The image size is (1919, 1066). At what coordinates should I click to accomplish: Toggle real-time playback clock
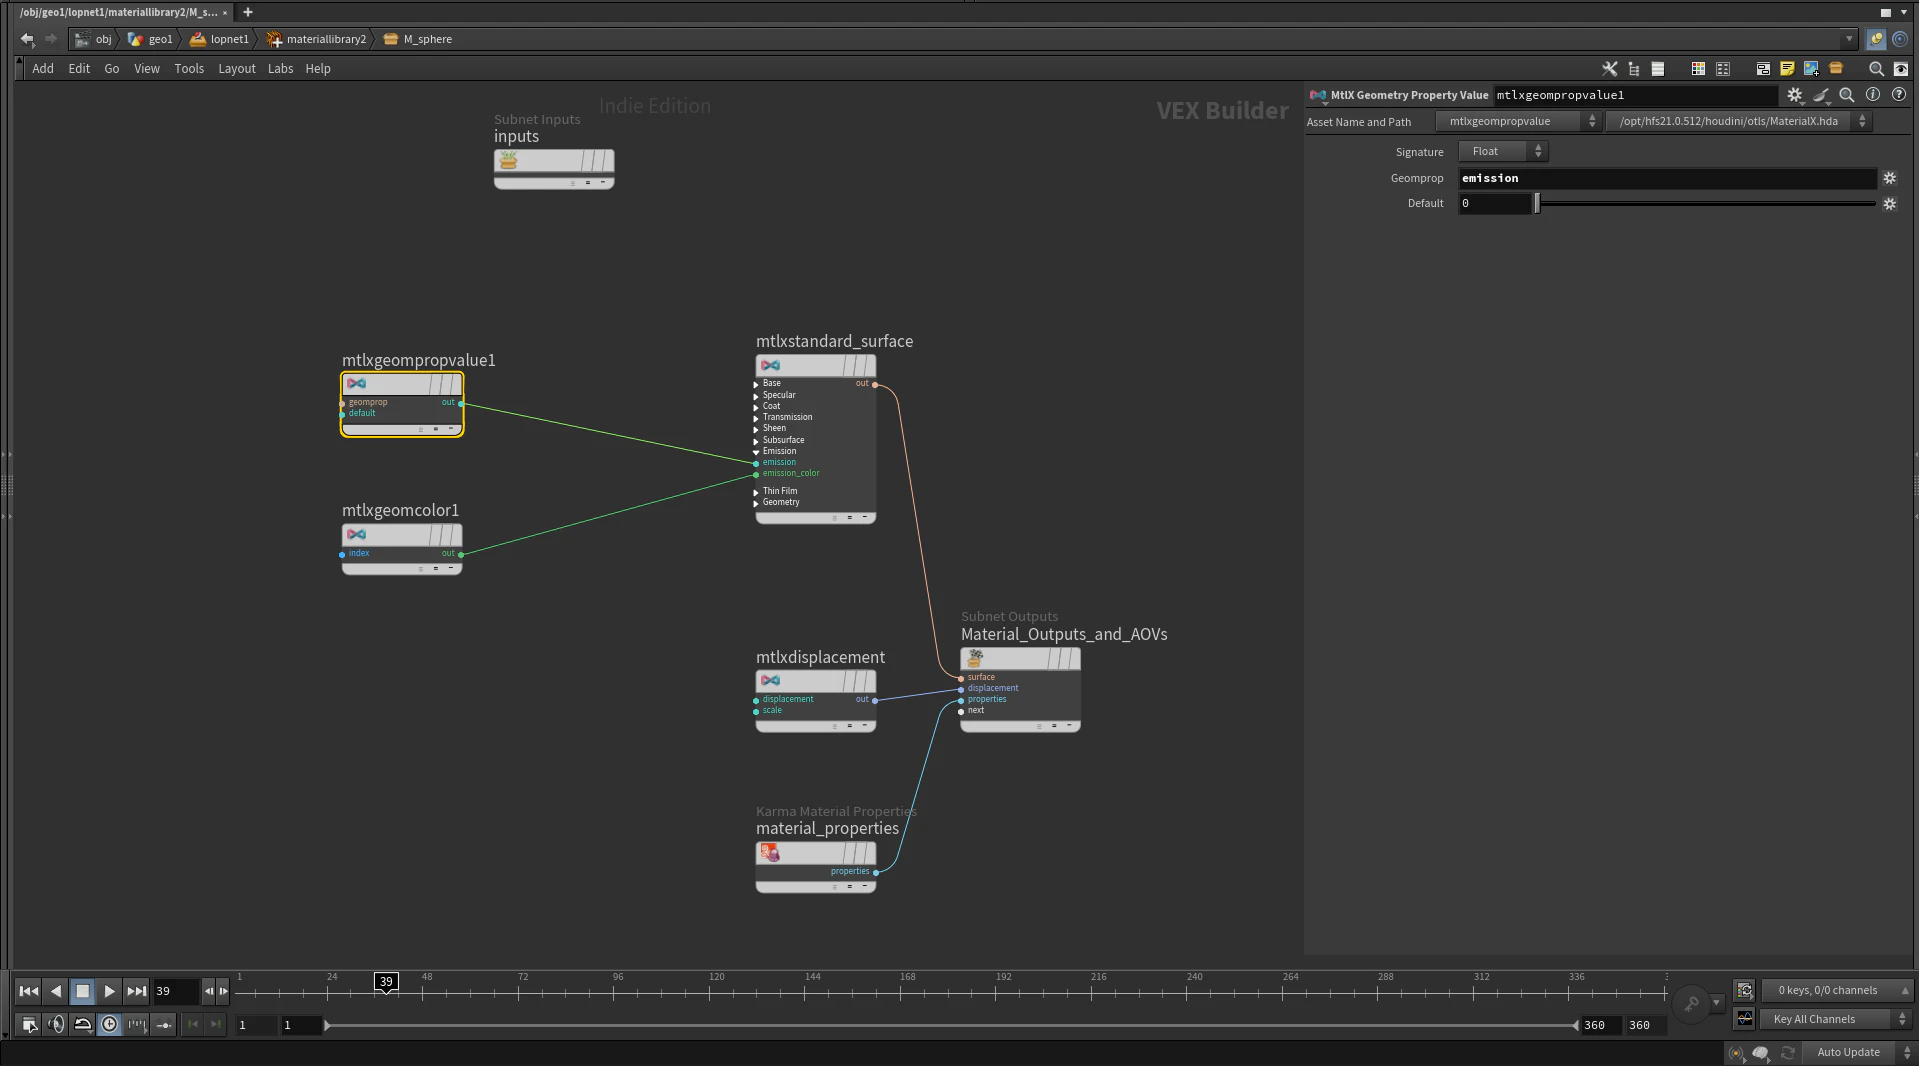(109, 1024)
